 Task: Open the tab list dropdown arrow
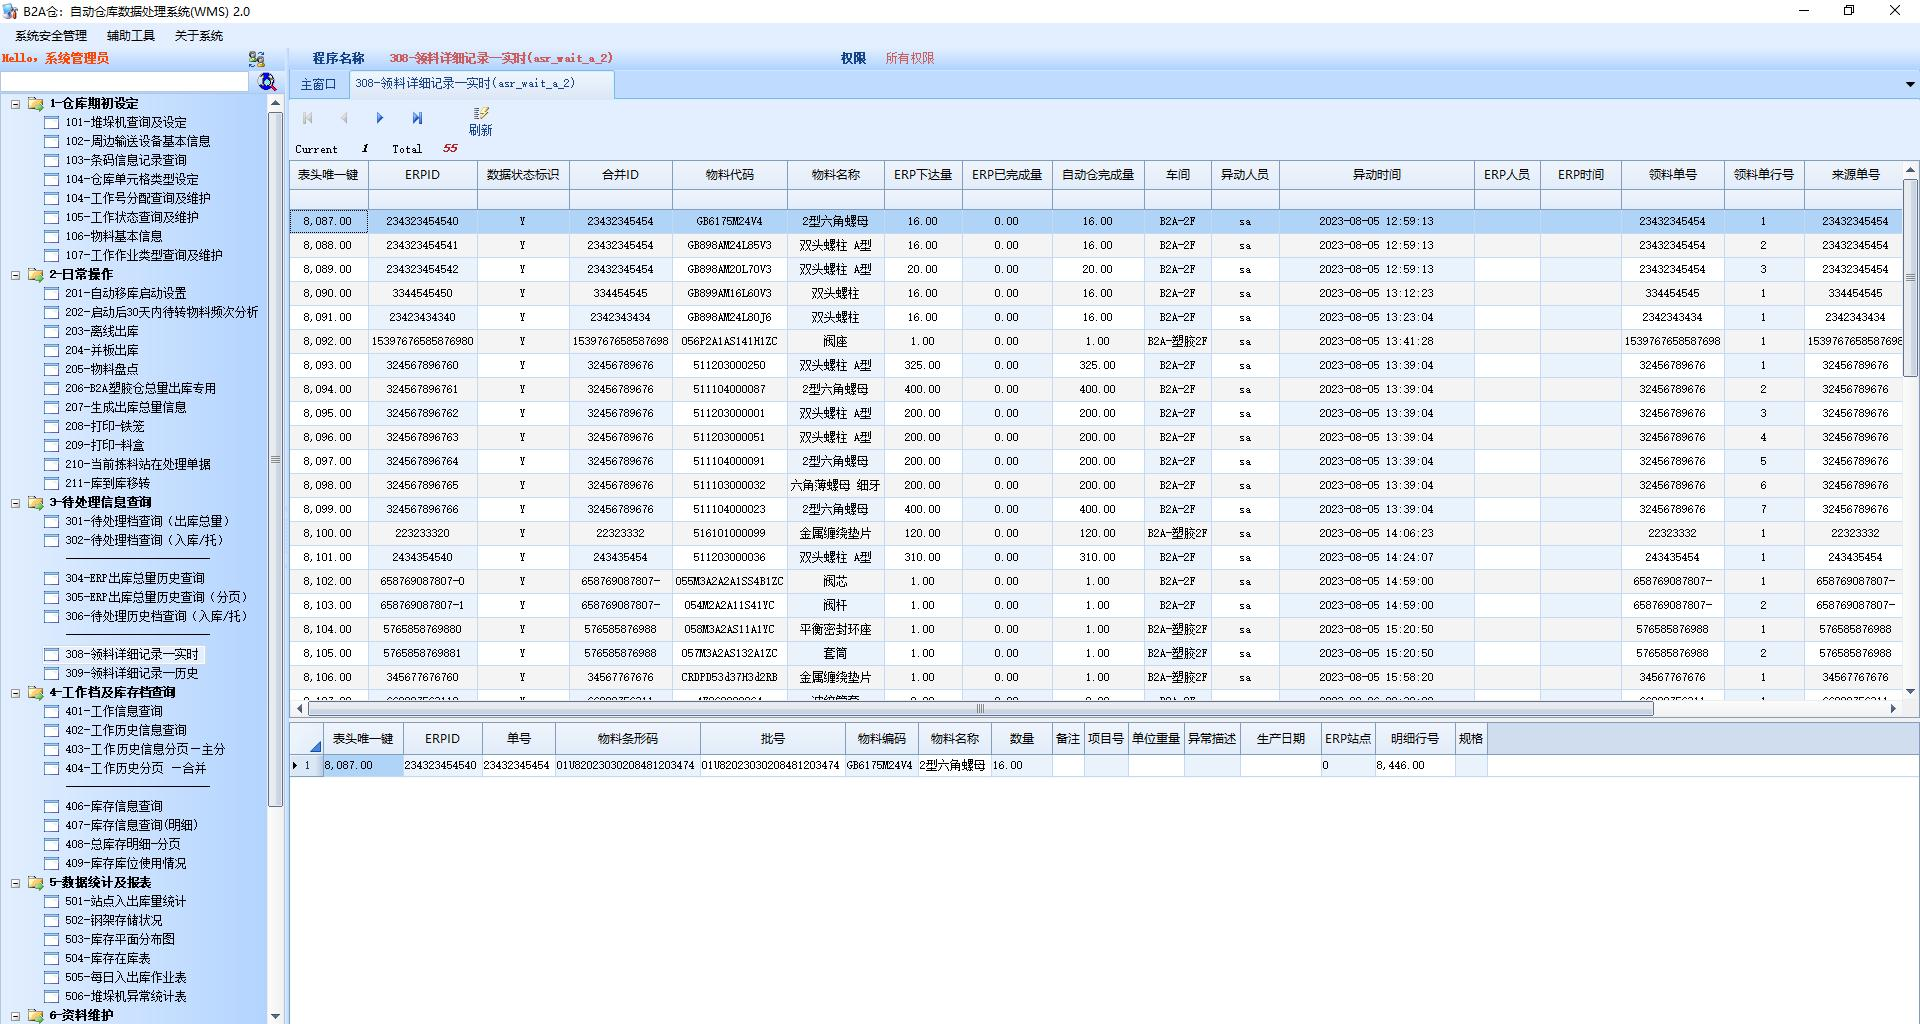[x=1909, y=85]
